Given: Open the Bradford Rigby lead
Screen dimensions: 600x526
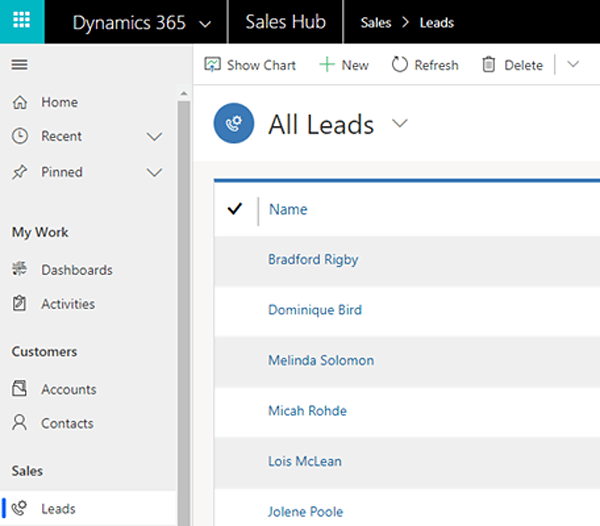Looking at the screenshot, I should coord(313,260).
